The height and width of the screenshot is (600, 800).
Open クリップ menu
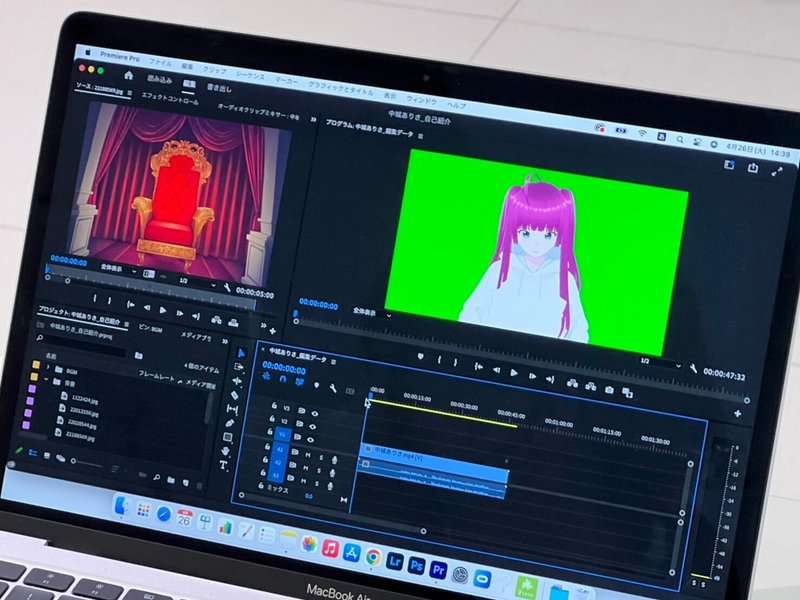point(214,70)
